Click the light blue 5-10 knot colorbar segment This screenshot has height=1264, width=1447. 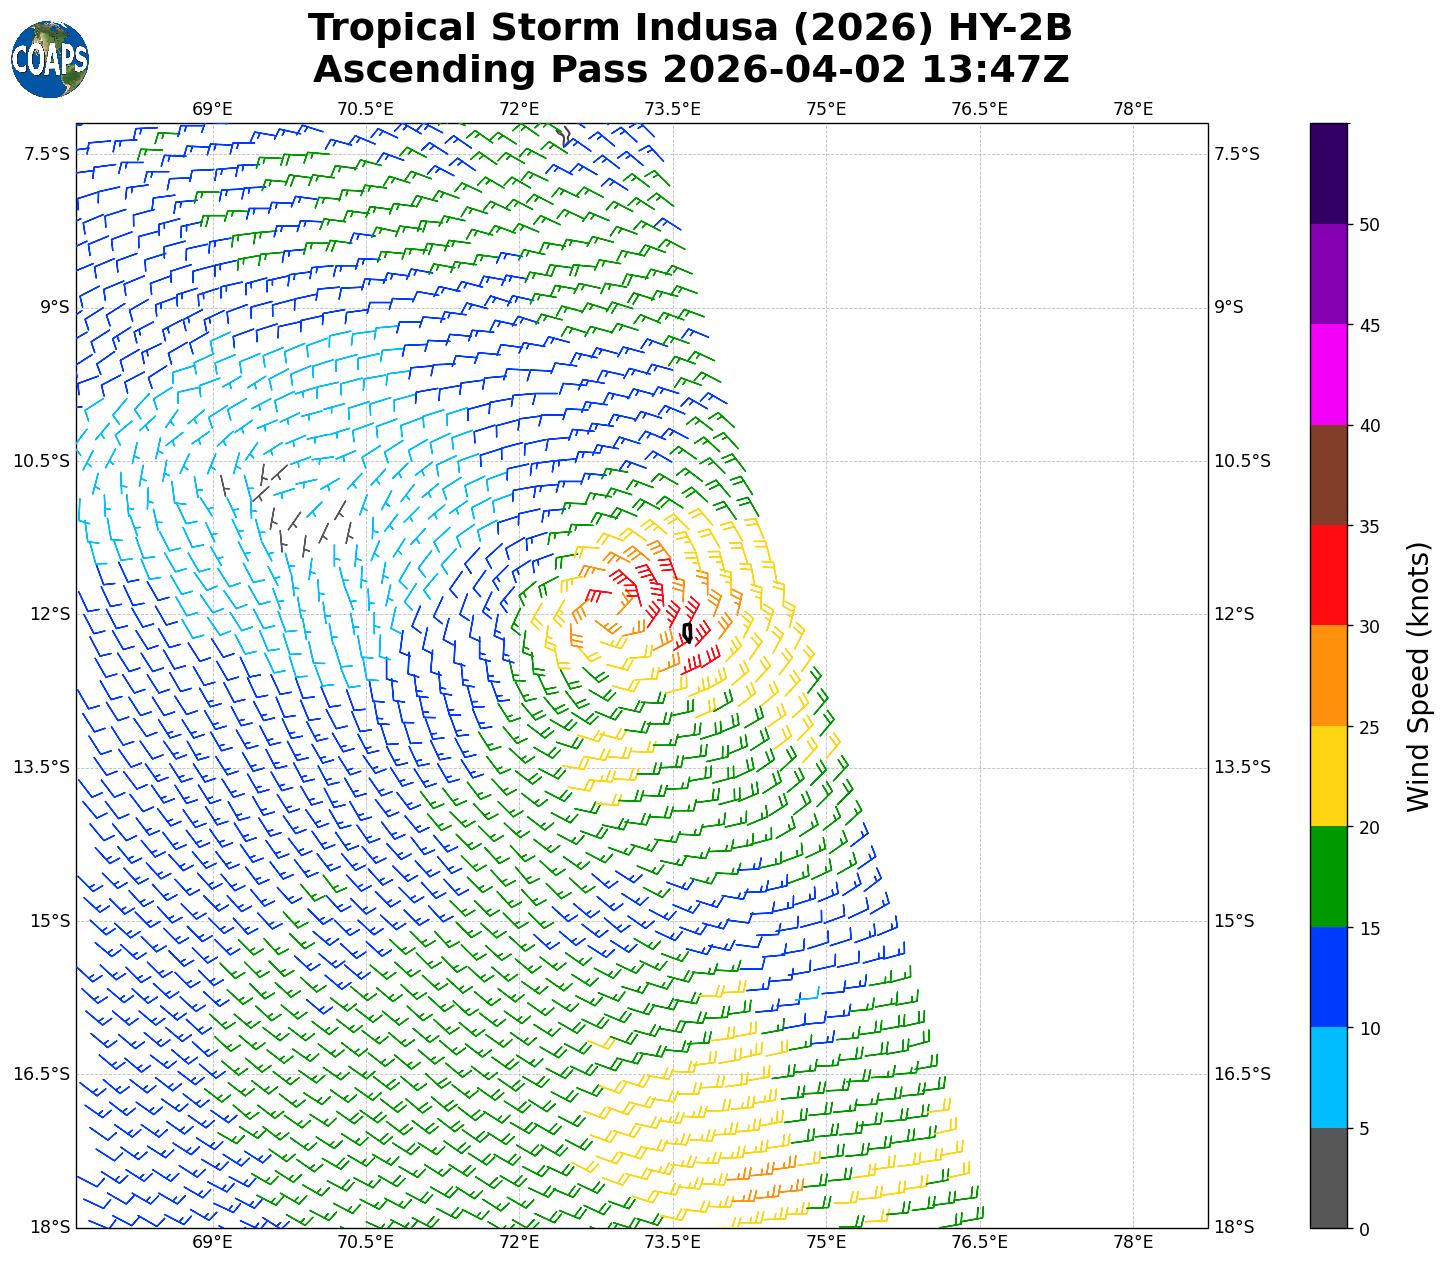(1329, 1078)
